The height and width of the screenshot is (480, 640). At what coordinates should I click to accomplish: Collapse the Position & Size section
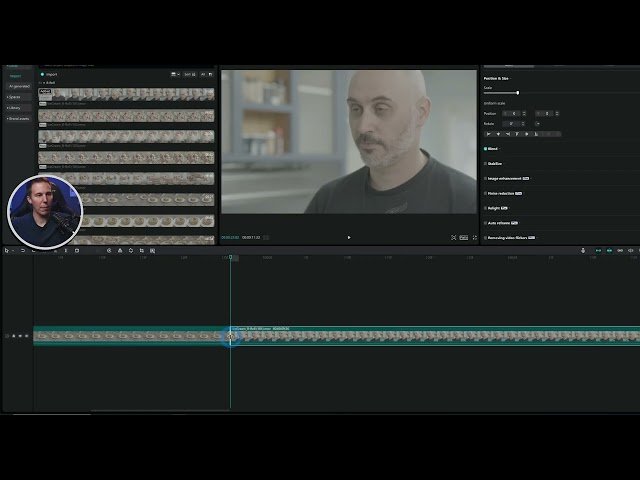pyautogui.click(x=497, y=78)
